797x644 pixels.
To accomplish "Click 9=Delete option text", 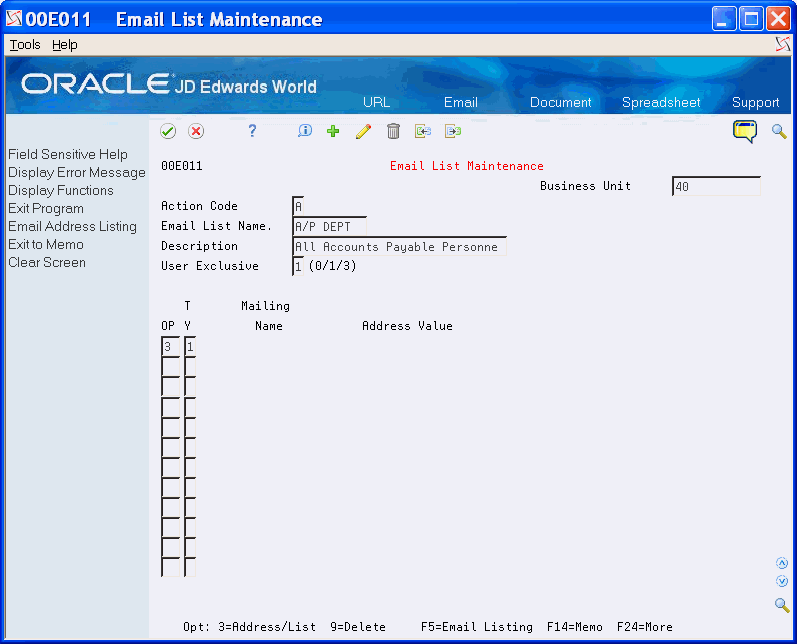I will [358, 627].
